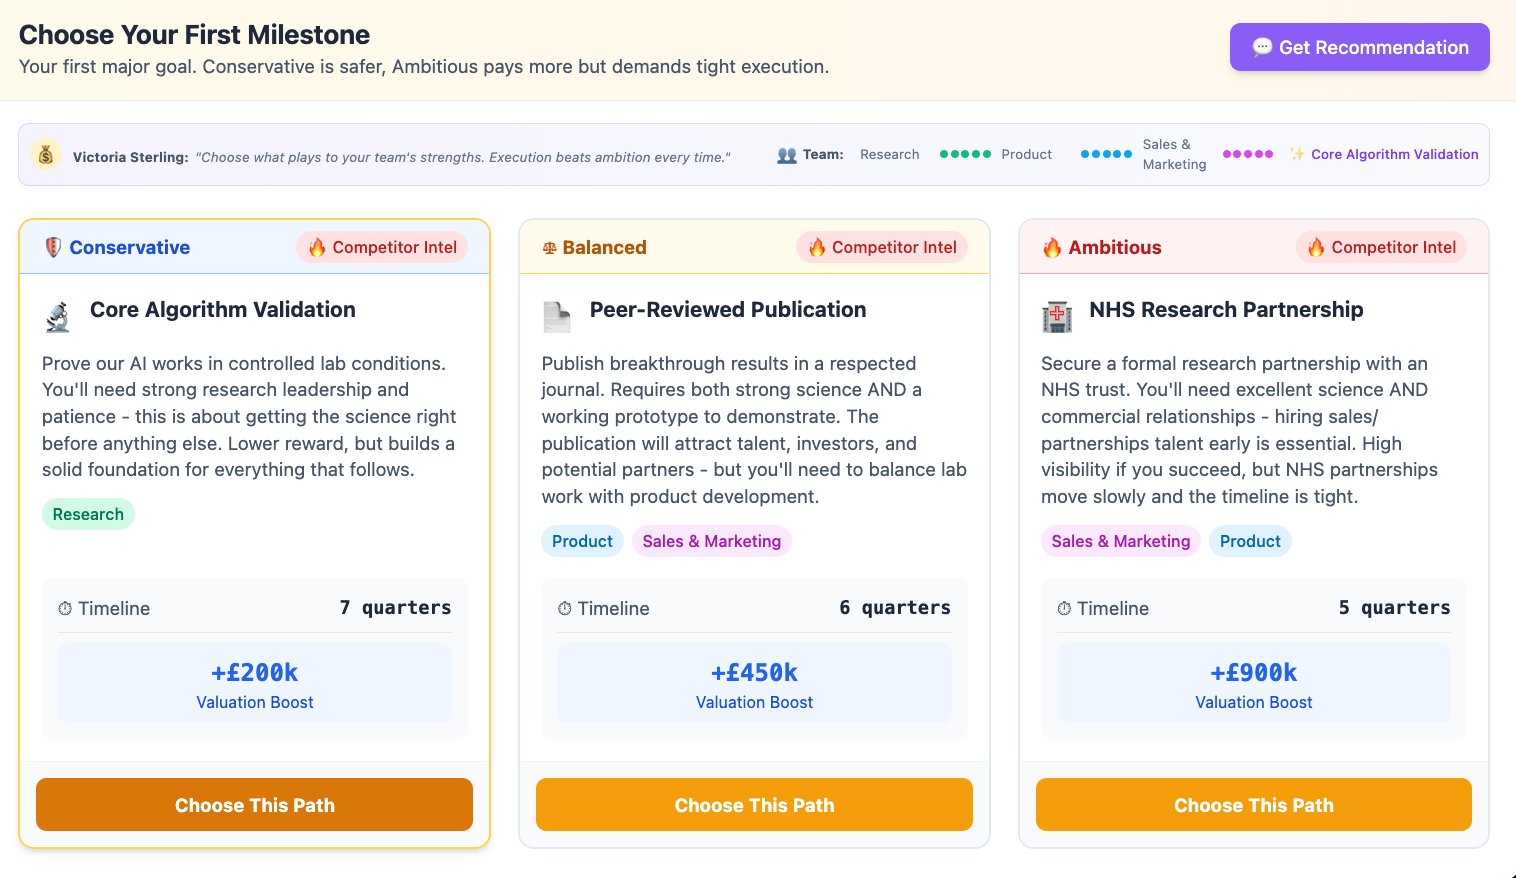The image size is (1516, 878).
Task: Click the +£900k Valuation Boost box
Action: (x=1253, y=683)
